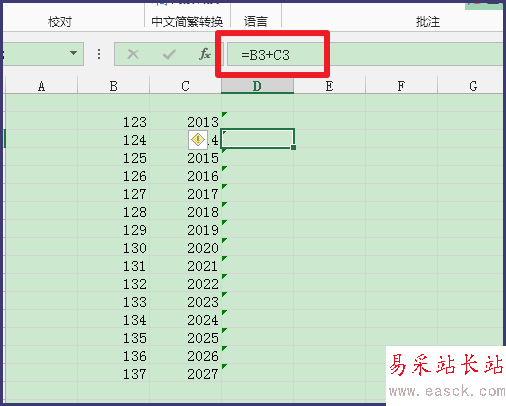
Task: Click cell with value 133
Action: pyautogui.click(x=113, y=301)
